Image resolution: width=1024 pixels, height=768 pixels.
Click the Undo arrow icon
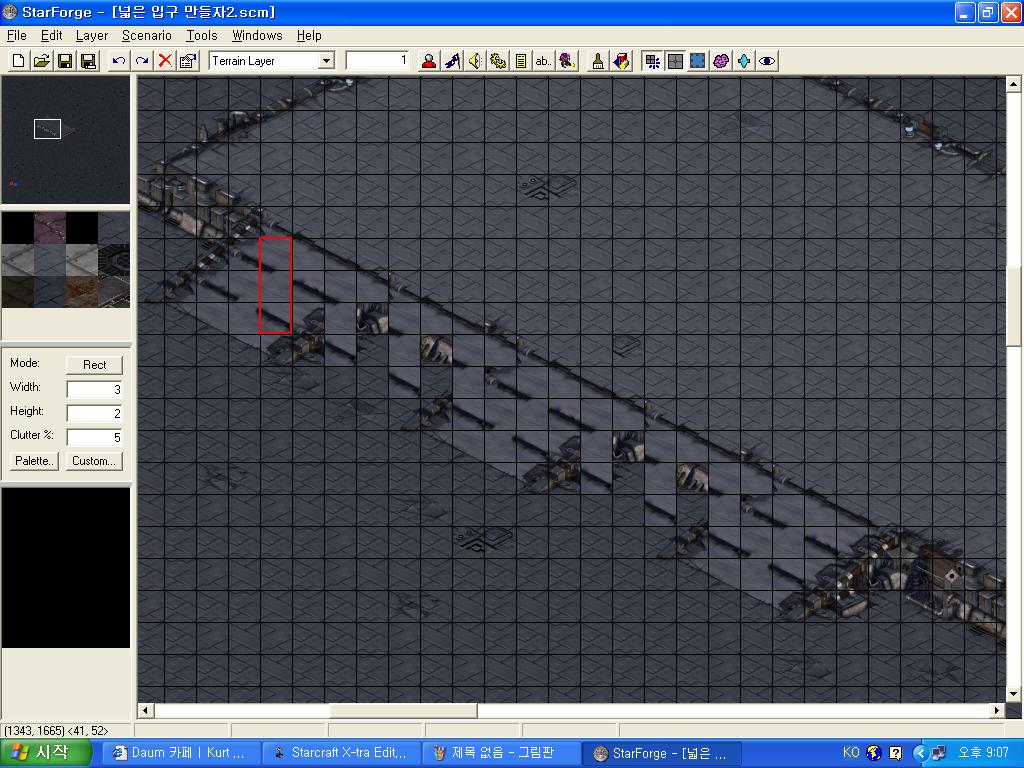coord(118,61)
